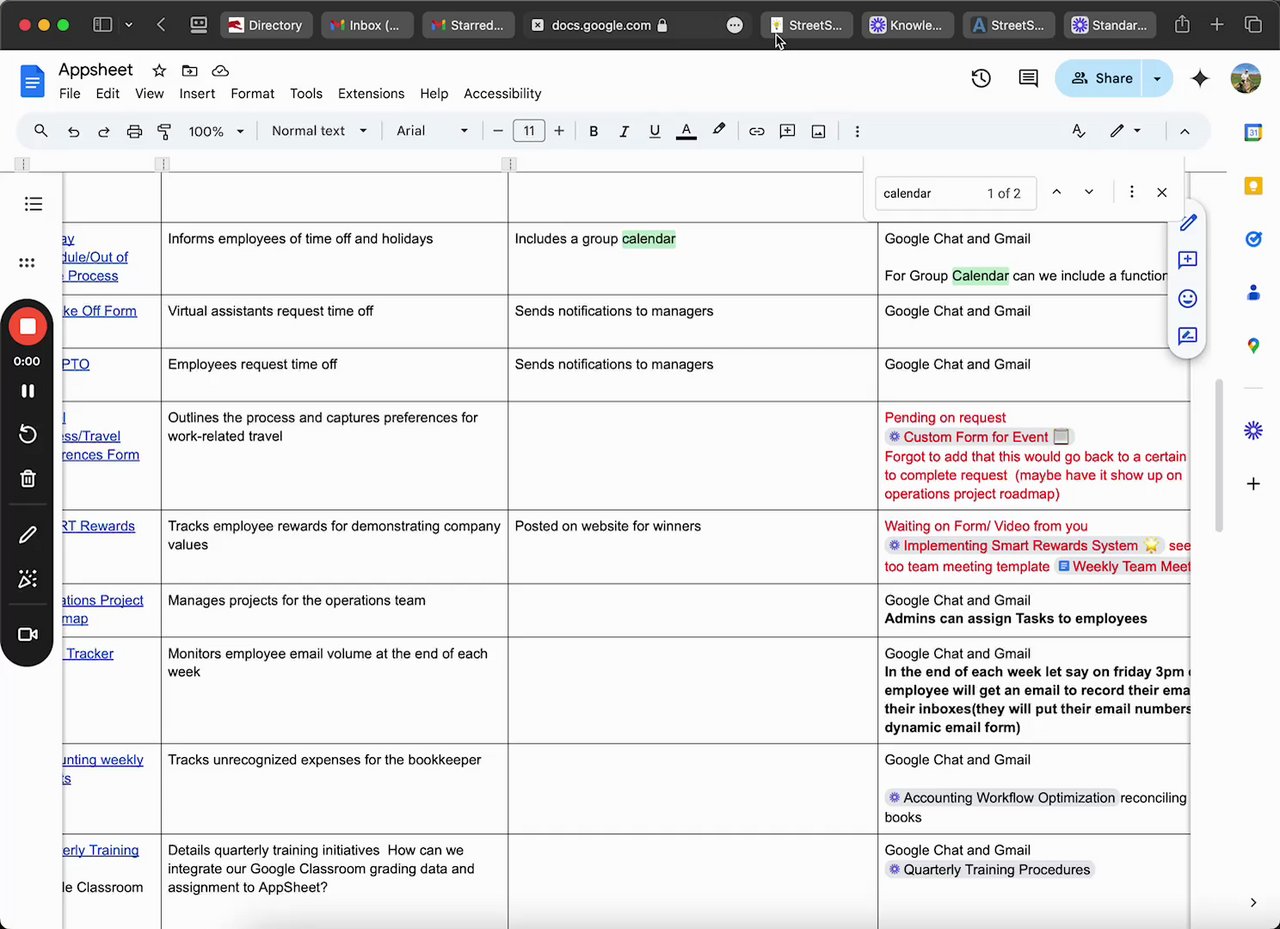Pause the screen recording

click(27, 391)
